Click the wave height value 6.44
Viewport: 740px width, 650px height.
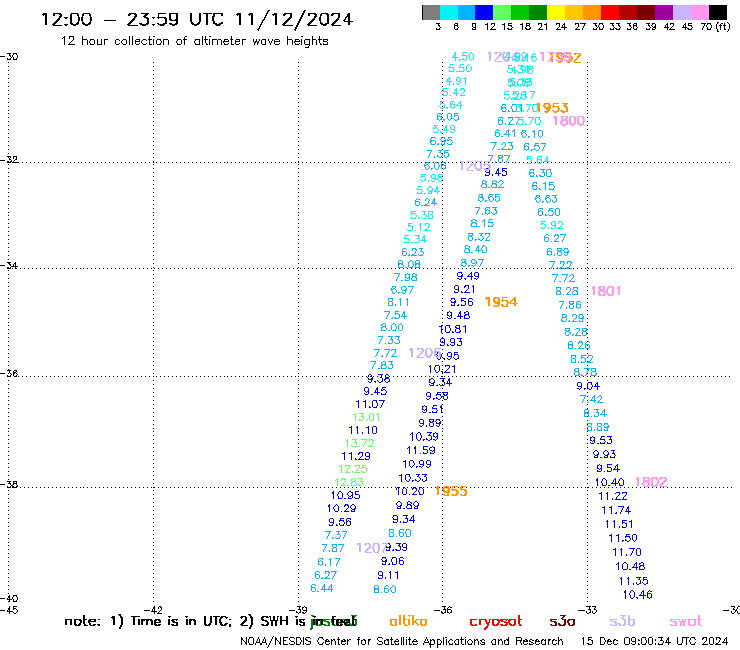pyautogui.click(x=322, y=589)
